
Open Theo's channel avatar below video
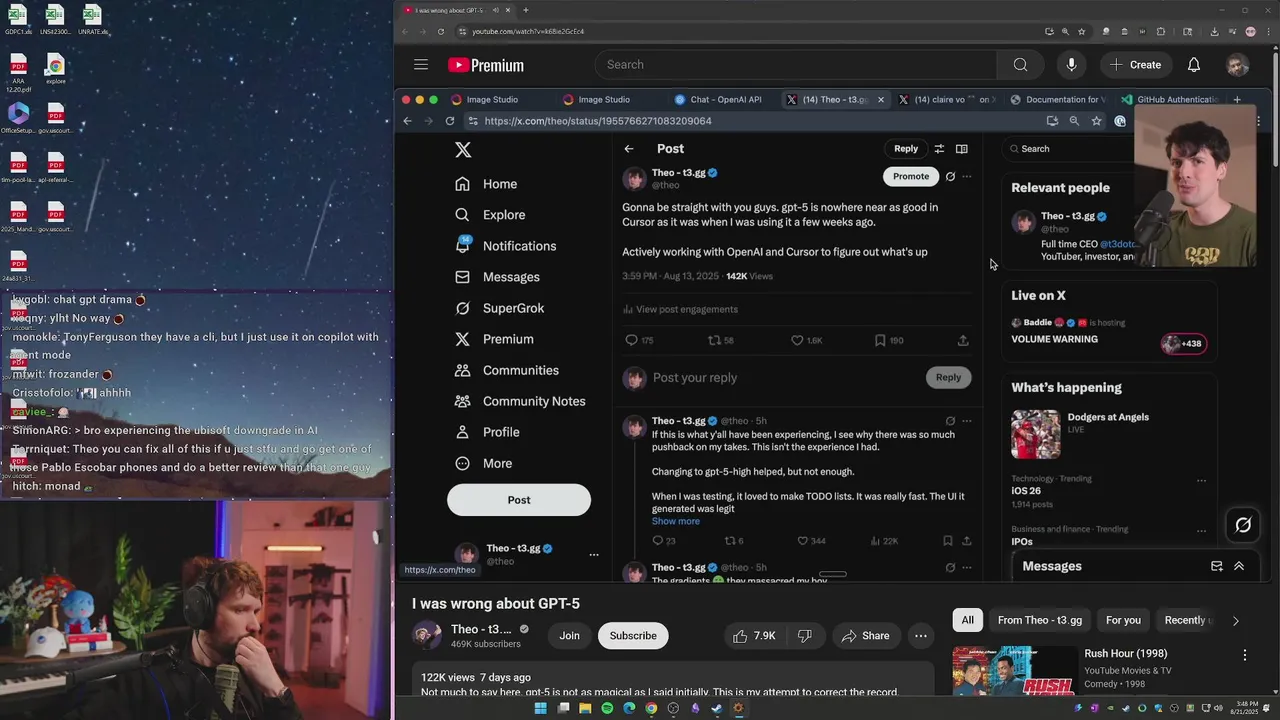(x=427, y=636)
